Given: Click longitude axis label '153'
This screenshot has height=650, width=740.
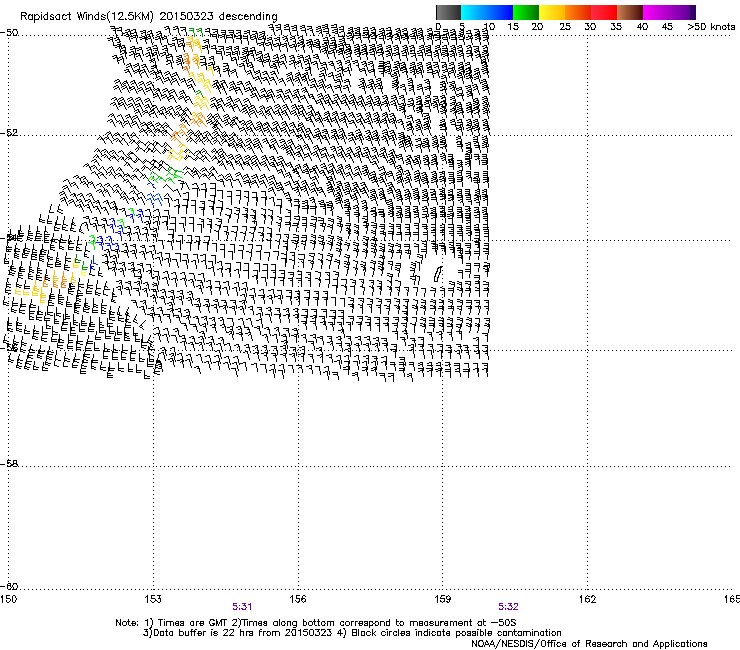Looking at the screenshot, I should tap(153, 599).
